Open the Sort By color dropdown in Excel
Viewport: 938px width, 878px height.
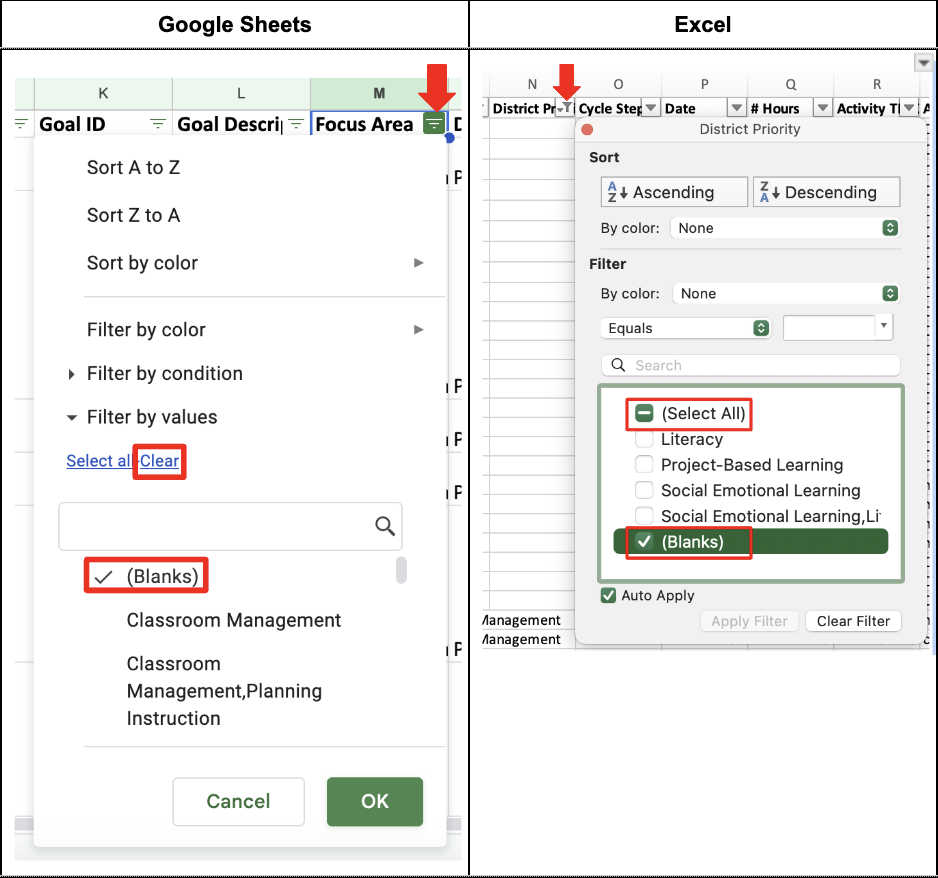[786, 228]
